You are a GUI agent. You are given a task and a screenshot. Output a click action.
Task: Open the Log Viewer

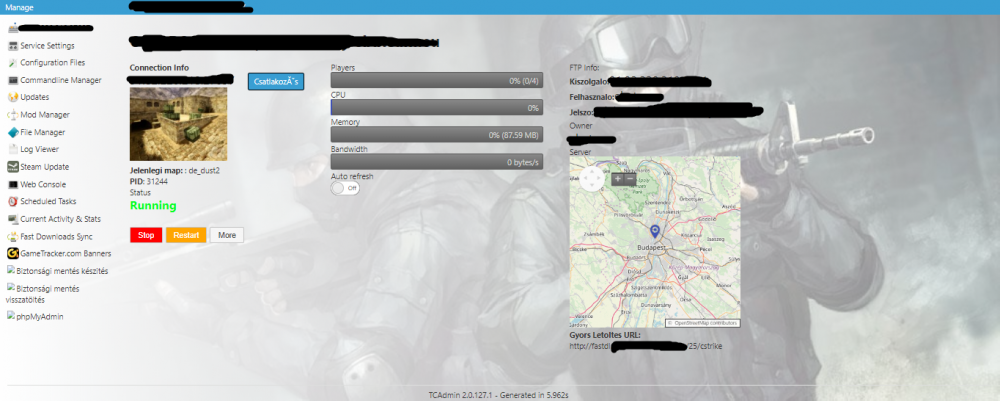[40, 149]
